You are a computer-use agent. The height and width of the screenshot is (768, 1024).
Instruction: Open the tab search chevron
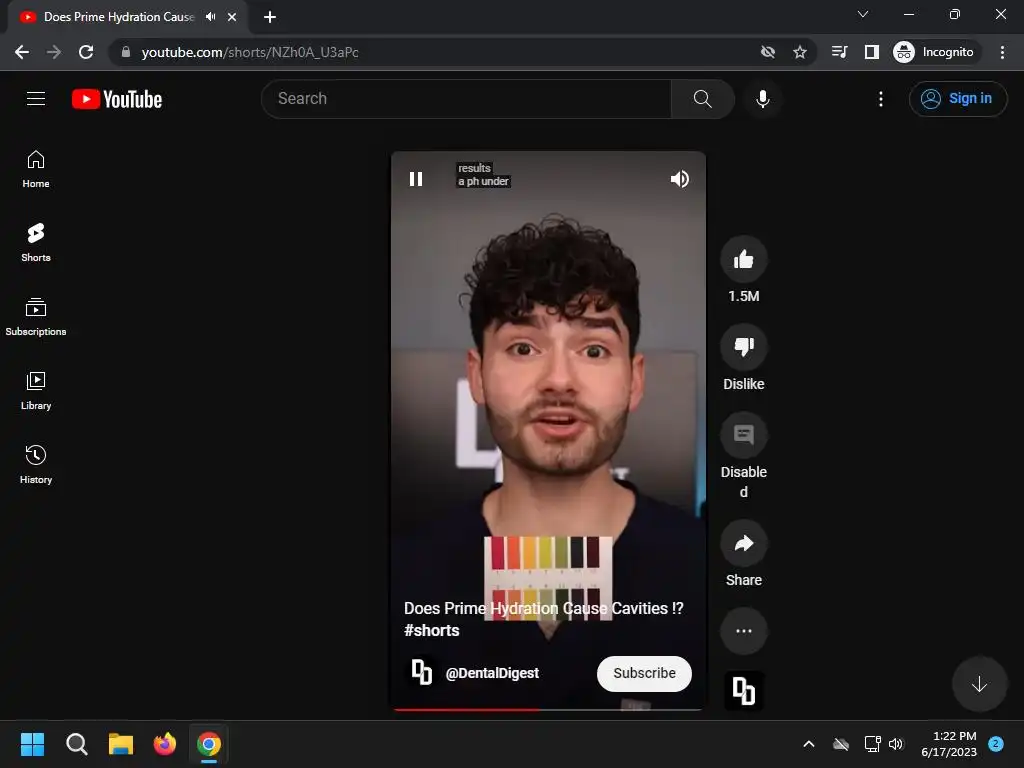tap(862, 14)
